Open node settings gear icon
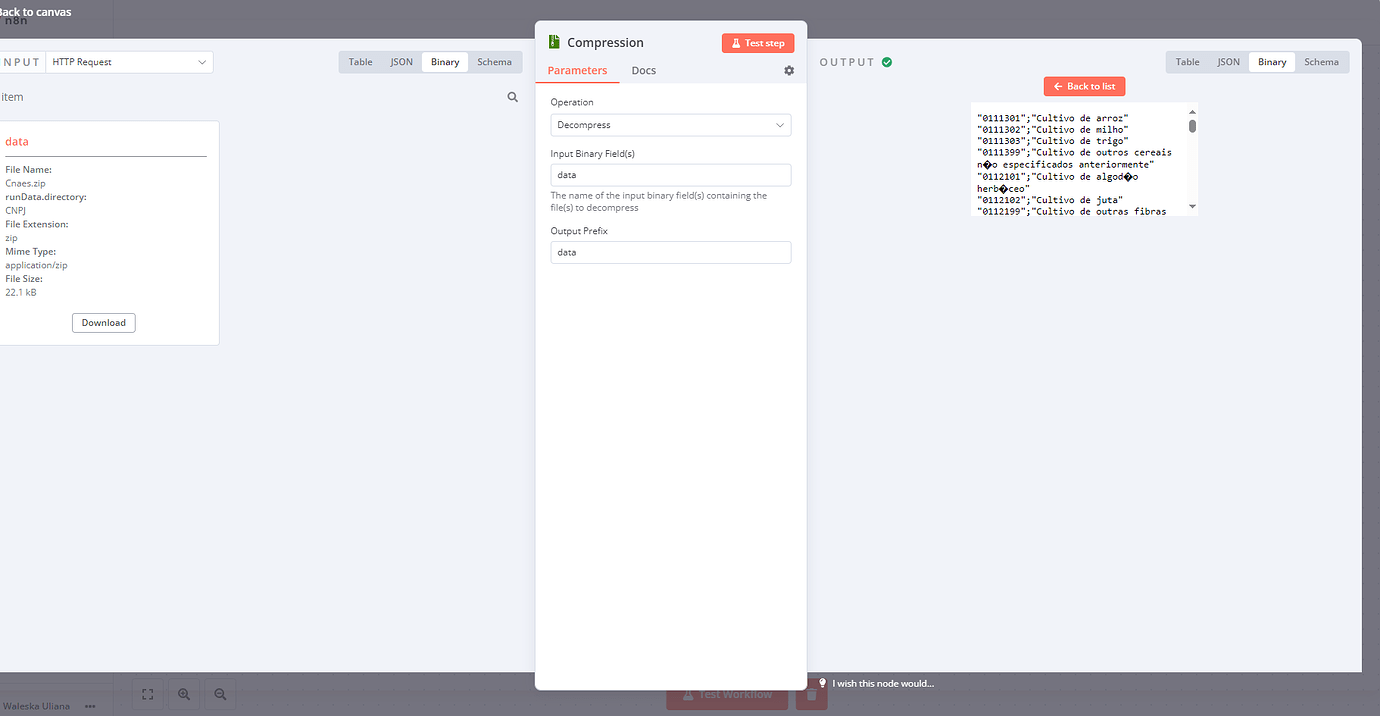Screen dimensions: 1380x716 [x=789, y=71]
